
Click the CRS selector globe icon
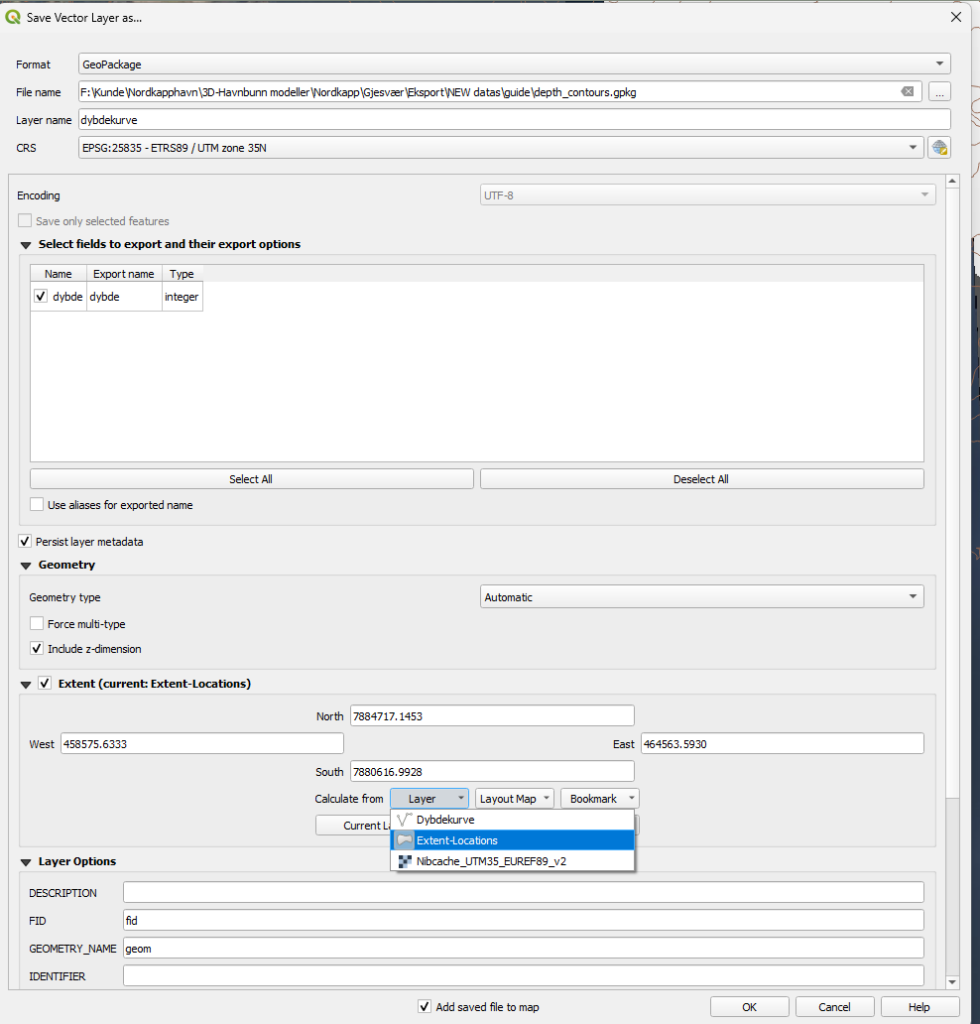click(x=938, y=148)
